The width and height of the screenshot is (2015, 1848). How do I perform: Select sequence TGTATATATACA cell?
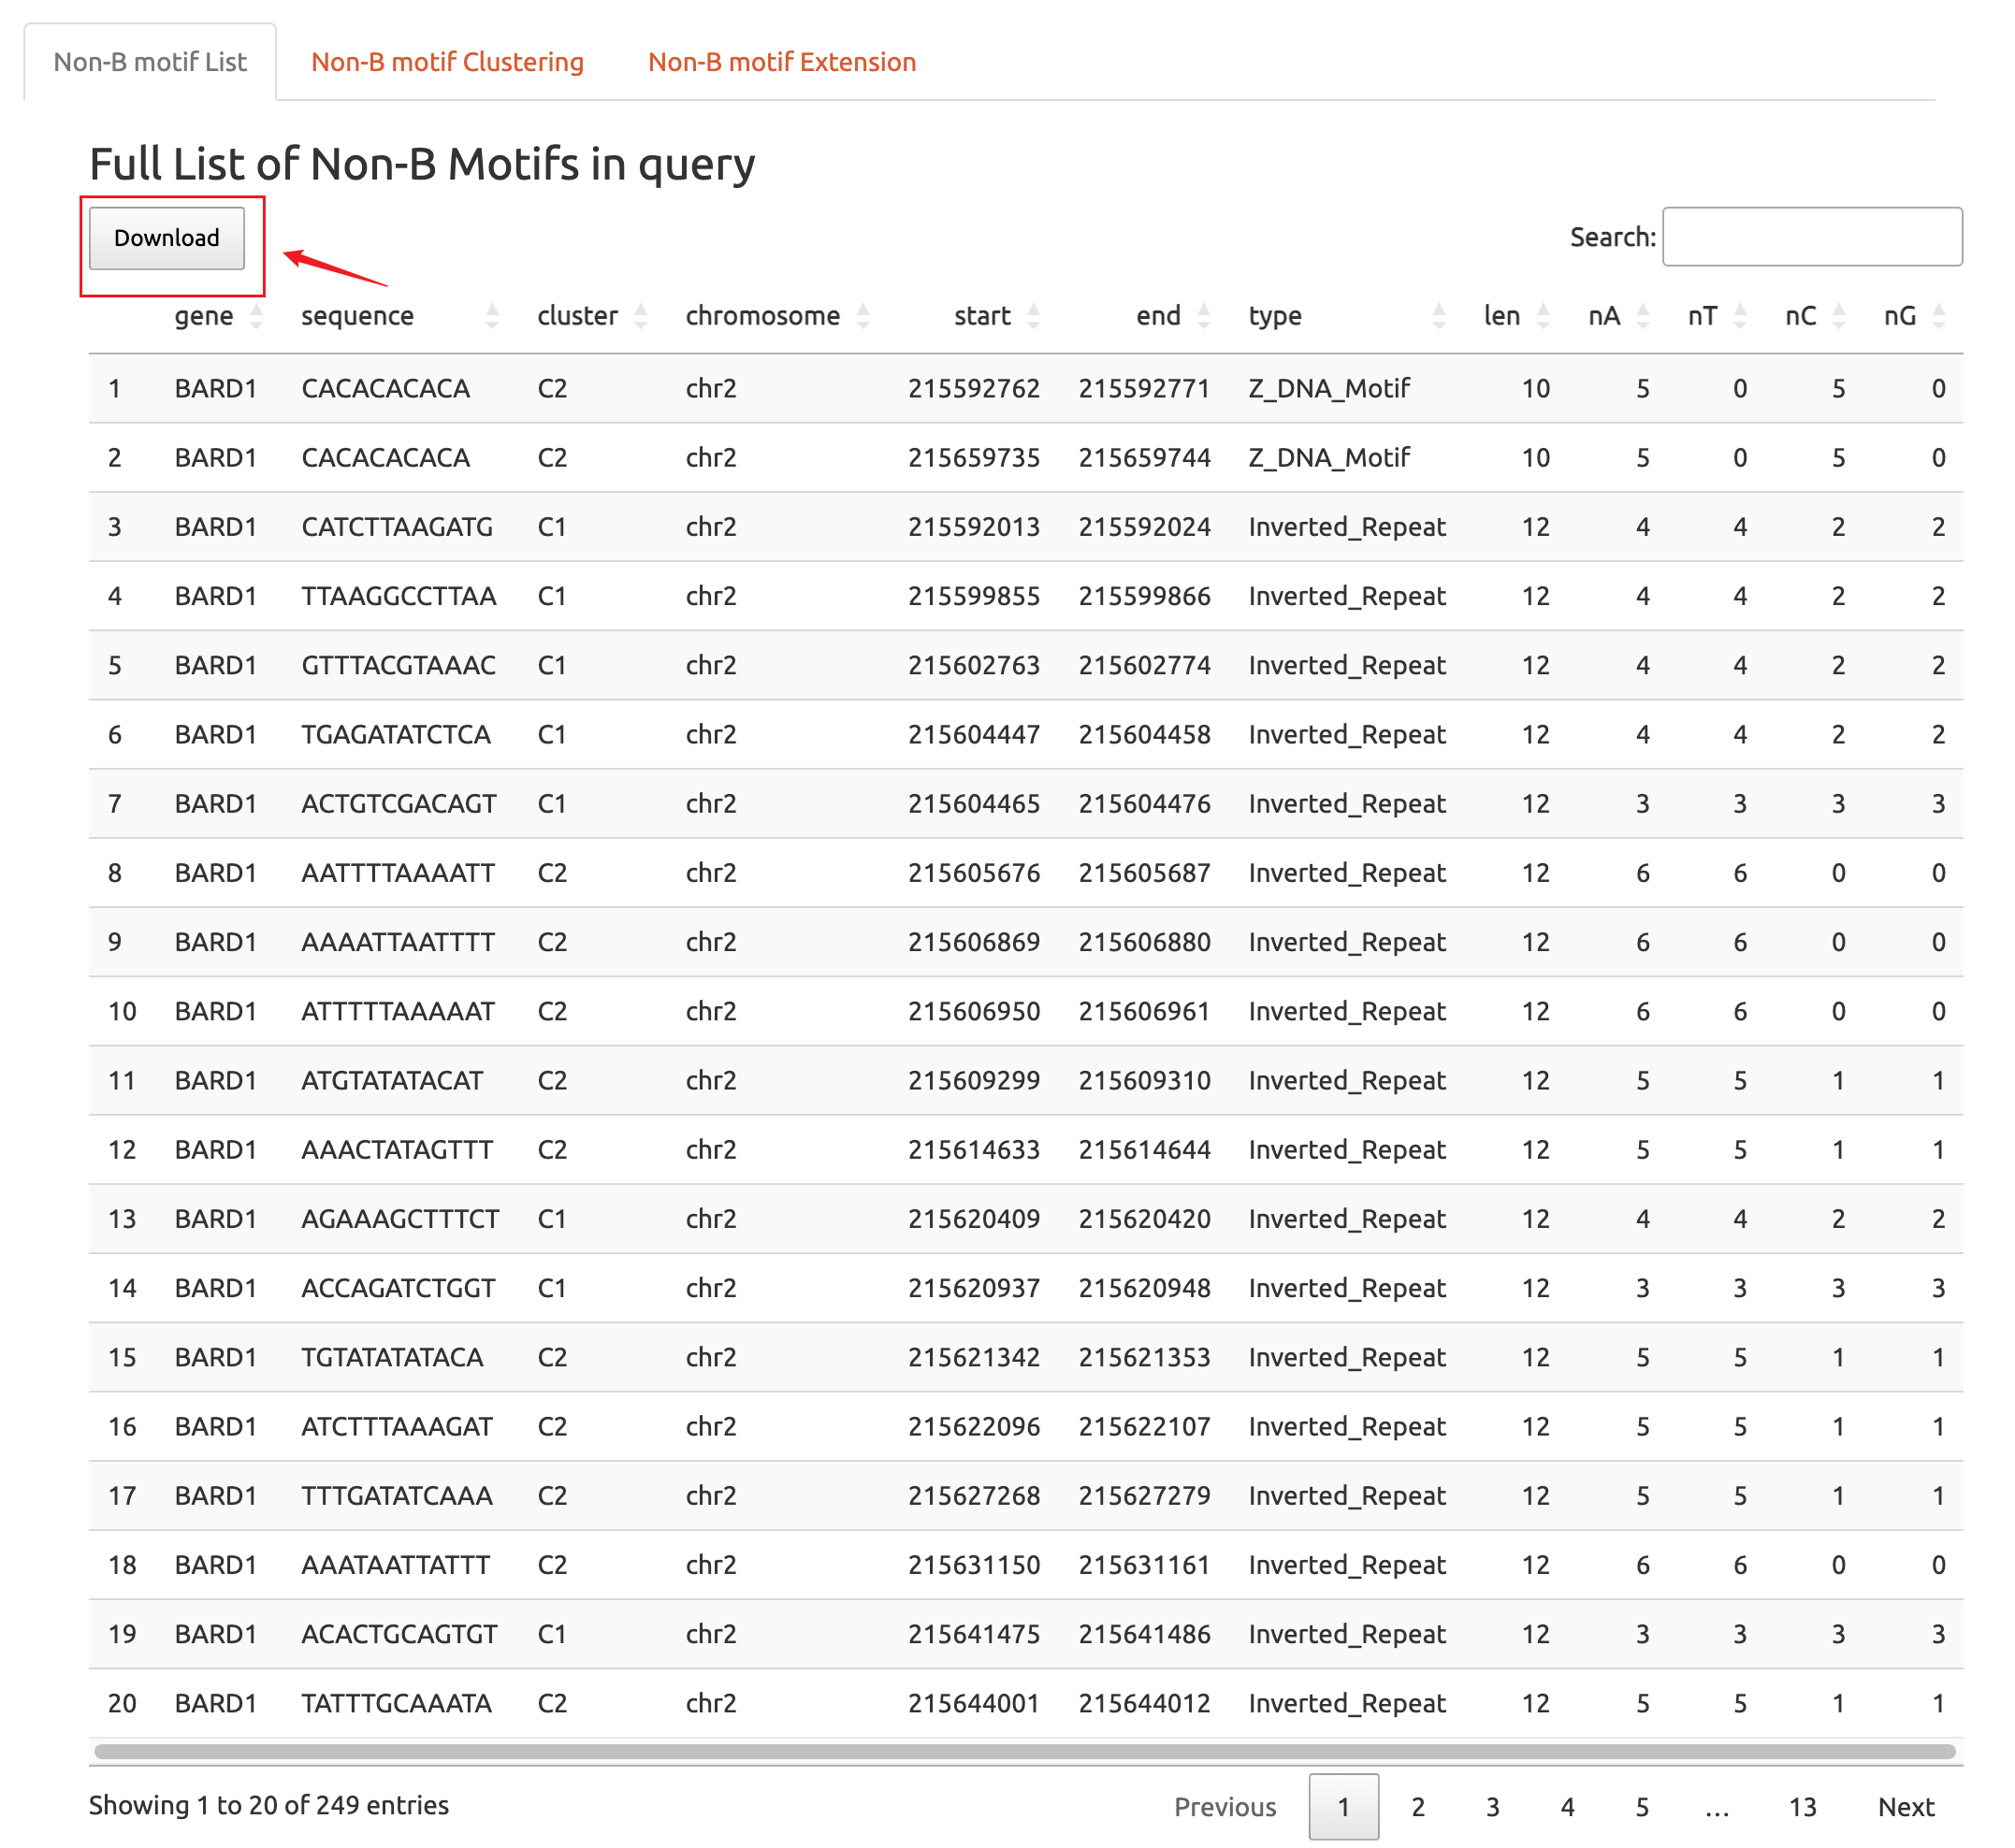pos(392,1357)
